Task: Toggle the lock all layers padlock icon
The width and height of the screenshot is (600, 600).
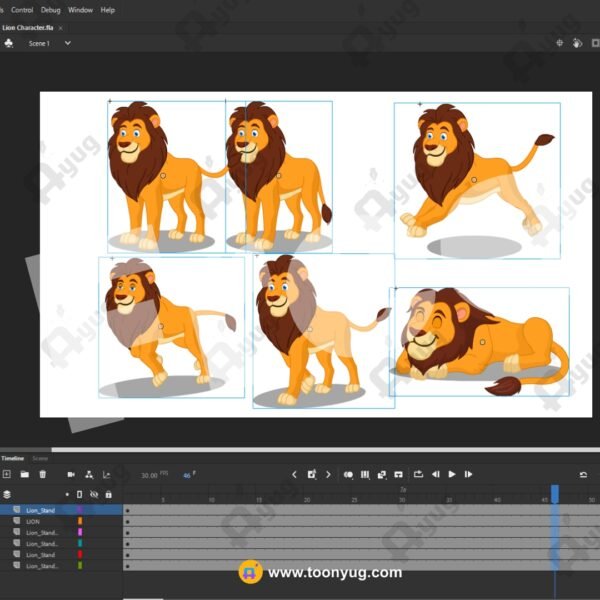Action: coord(108,494)
